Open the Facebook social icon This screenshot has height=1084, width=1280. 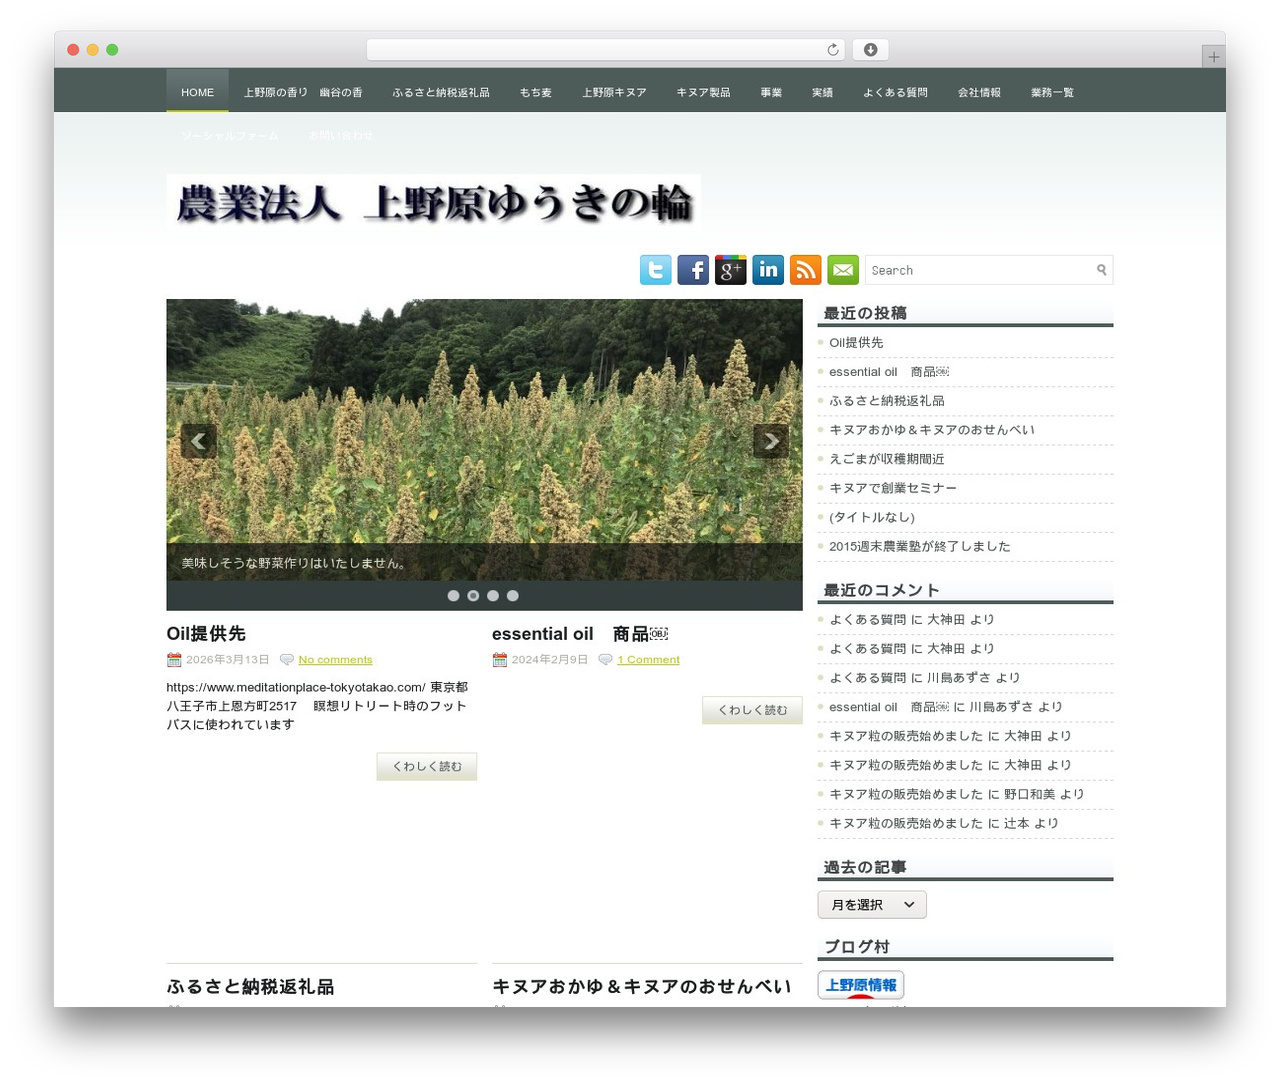pyautogui.click(x=693, y=270)
